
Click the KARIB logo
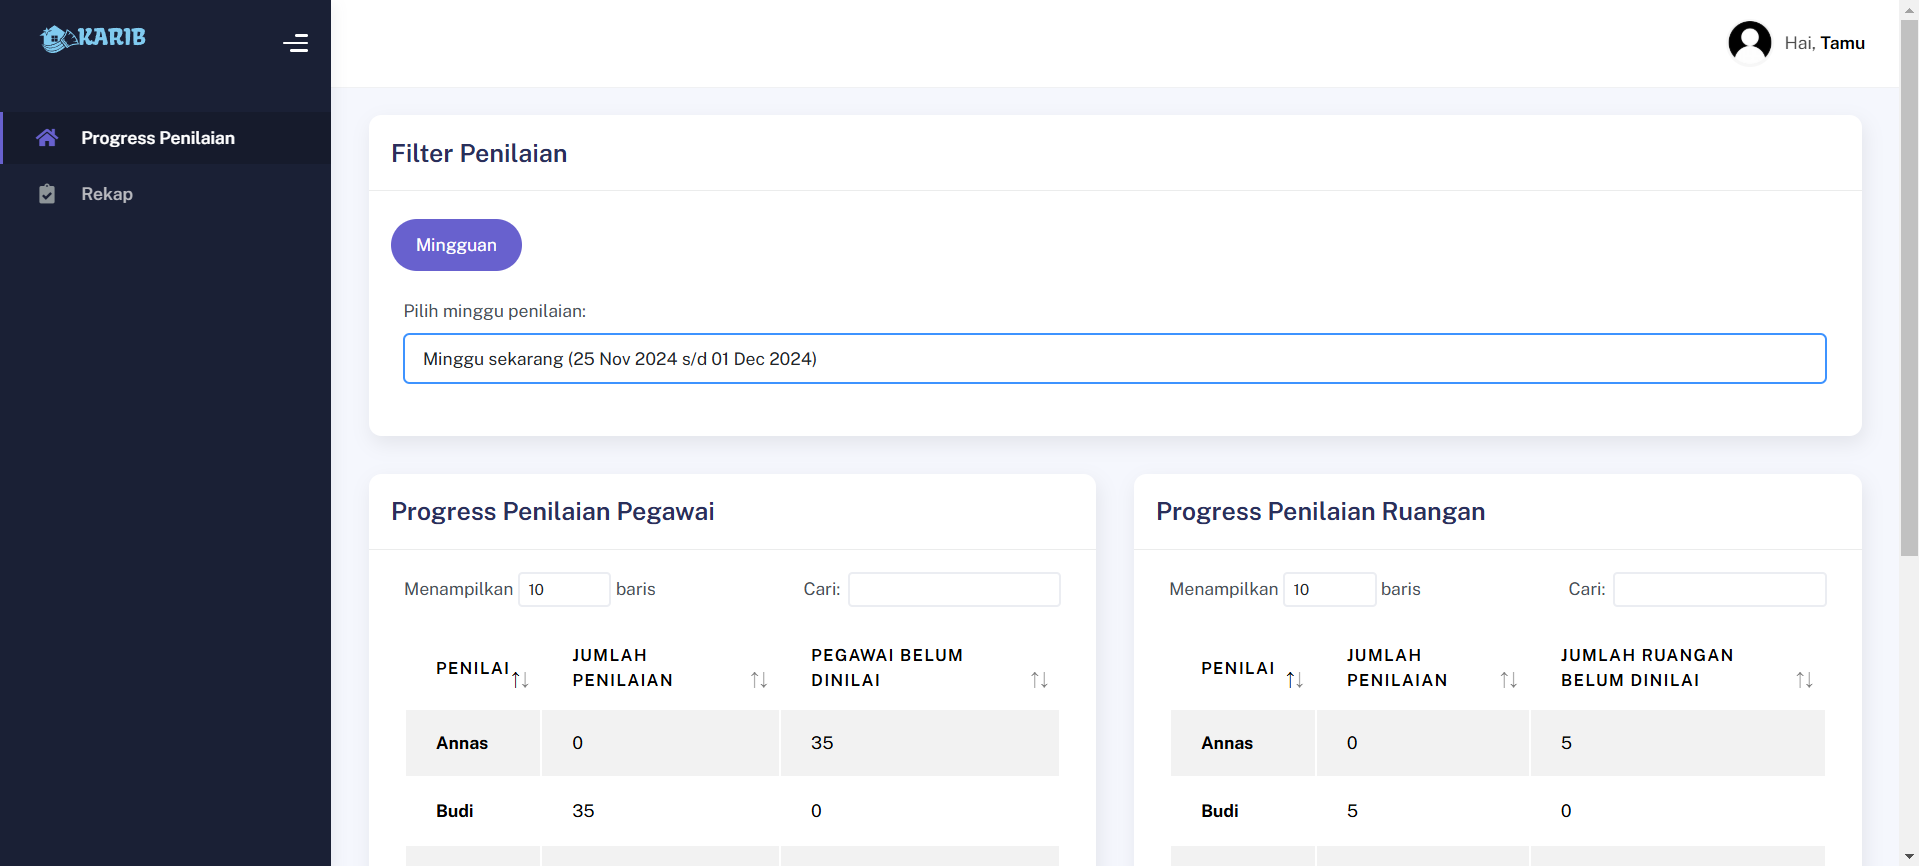coord(93,38)
